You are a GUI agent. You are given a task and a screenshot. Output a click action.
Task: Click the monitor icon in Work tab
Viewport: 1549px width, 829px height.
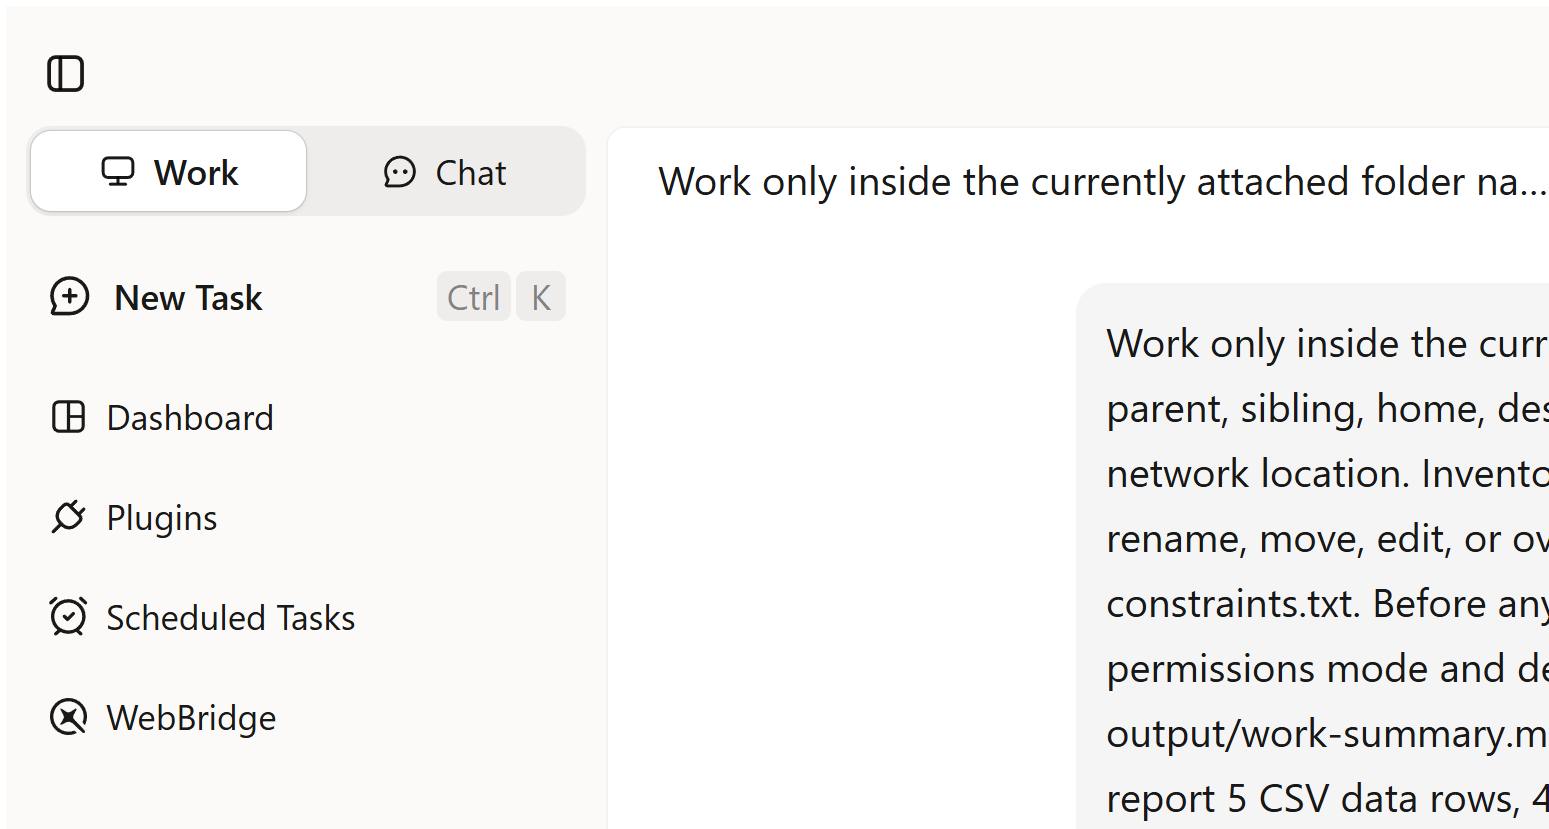(x=118, y=172)
